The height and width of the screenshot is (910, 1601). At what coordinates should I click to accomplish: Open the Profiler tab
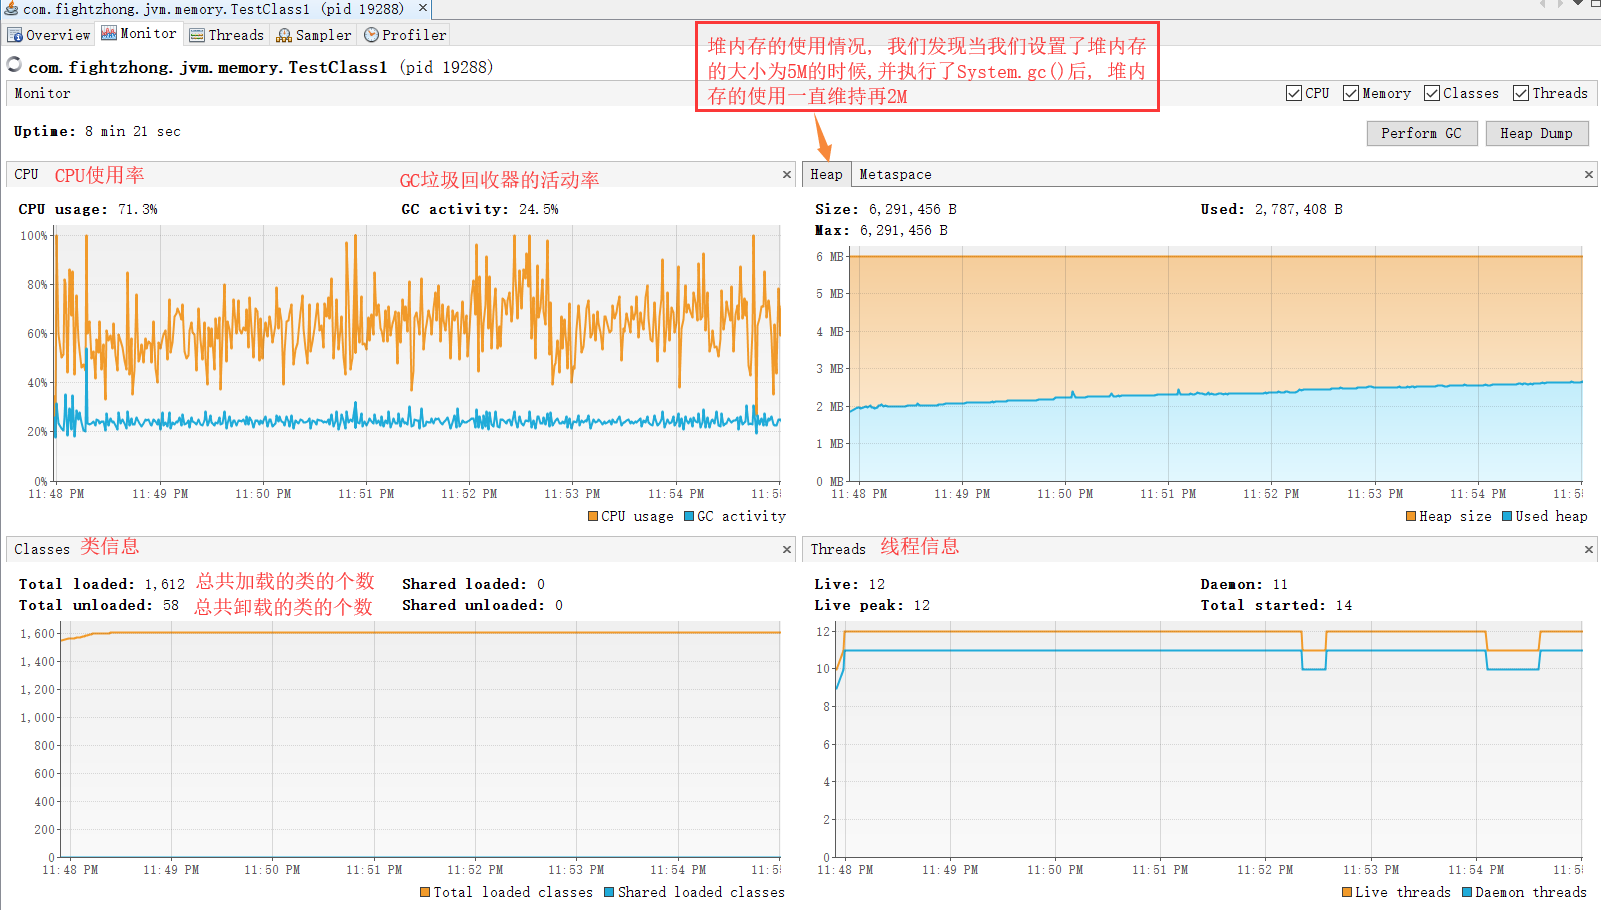click(405, 35)
